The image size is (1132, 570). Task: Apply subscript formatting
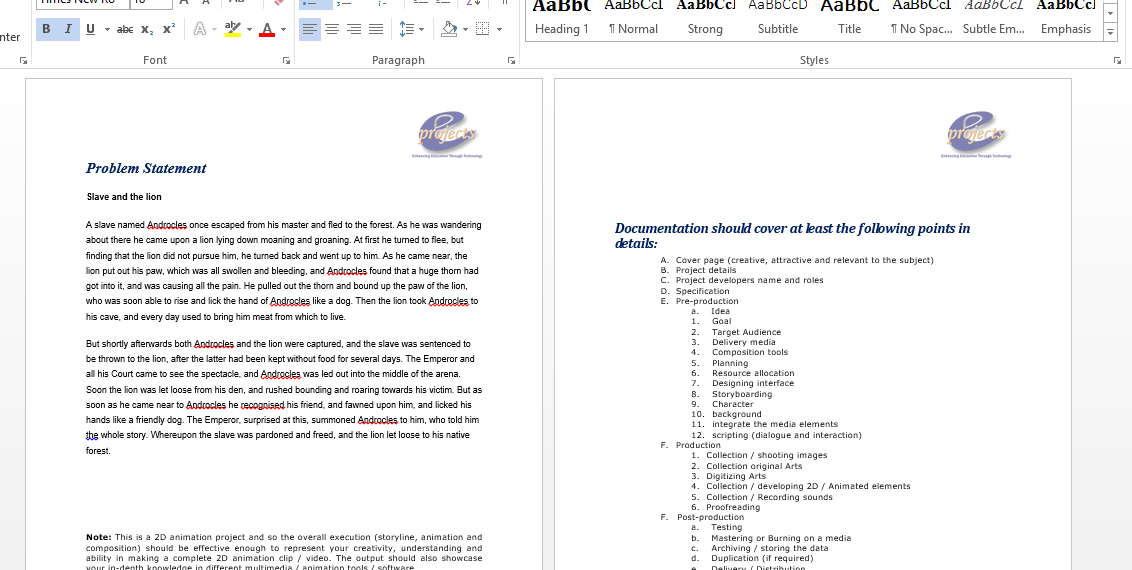[x=147, y=30]
